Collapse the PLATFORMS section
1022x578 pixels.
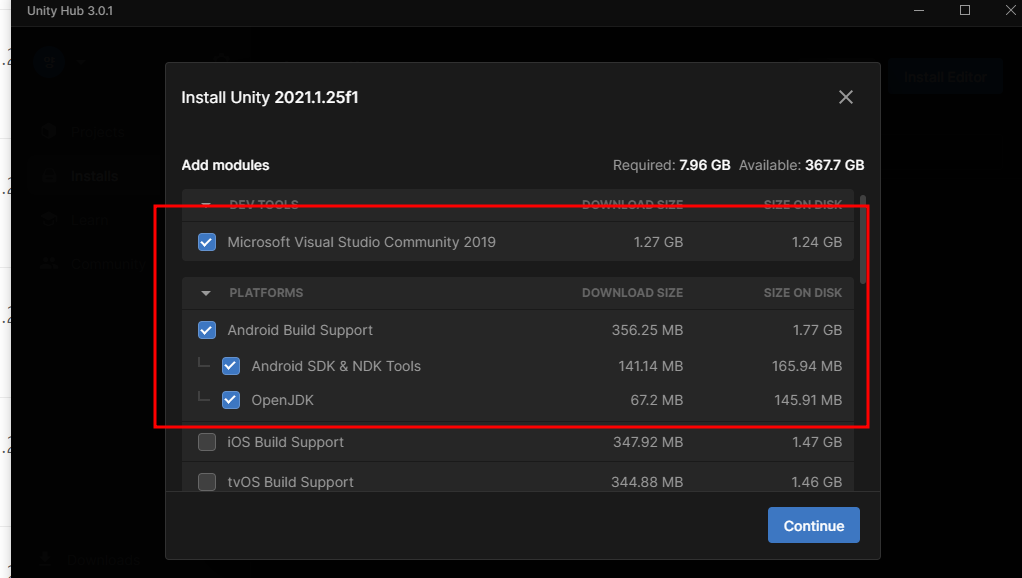tap(206, 293)
